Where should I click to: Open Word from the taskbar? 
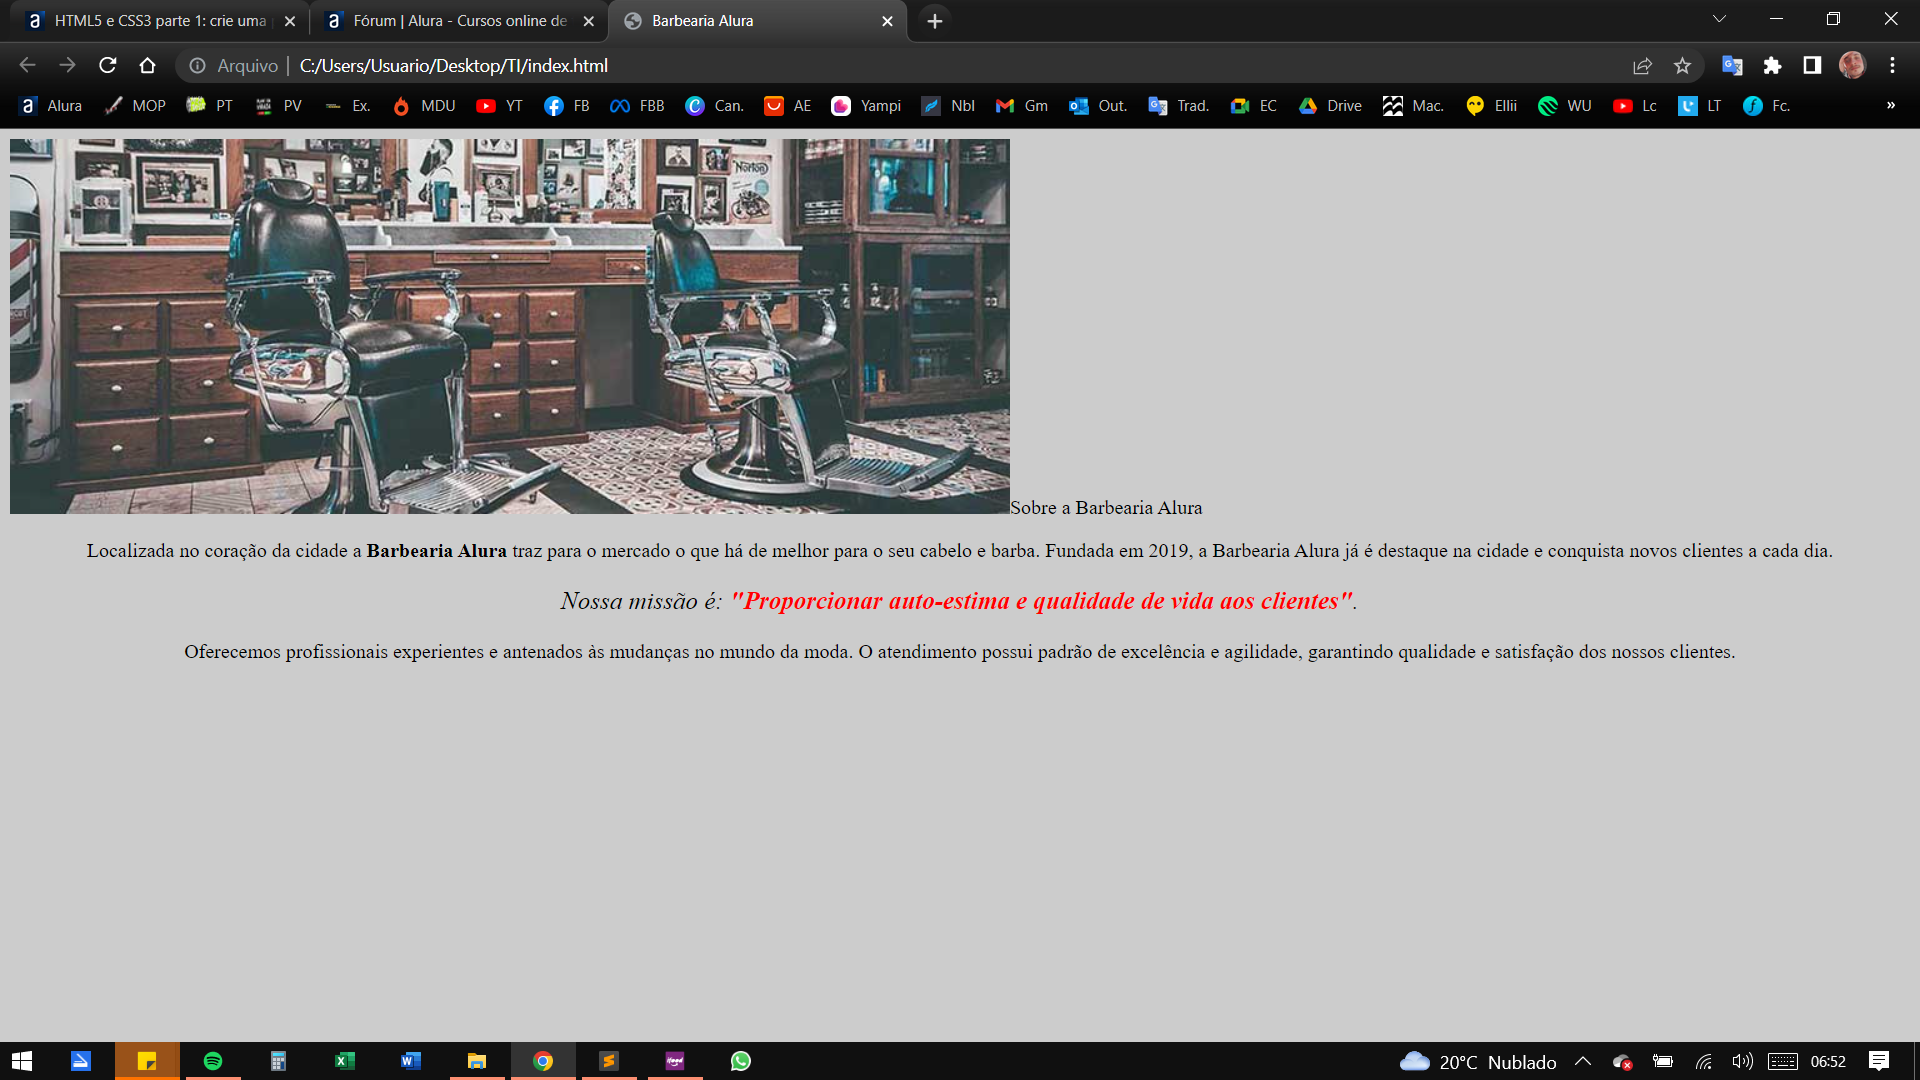coord(411,1061)
